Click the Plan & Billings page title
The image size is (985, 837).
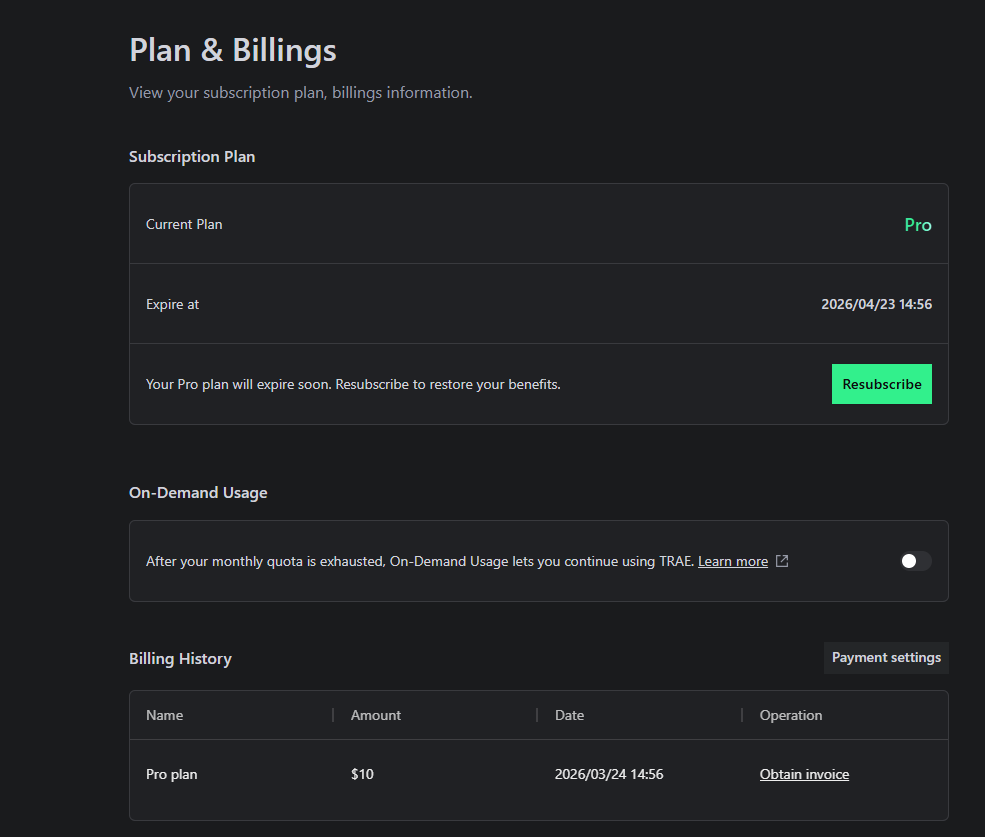[x=233, y=50]
